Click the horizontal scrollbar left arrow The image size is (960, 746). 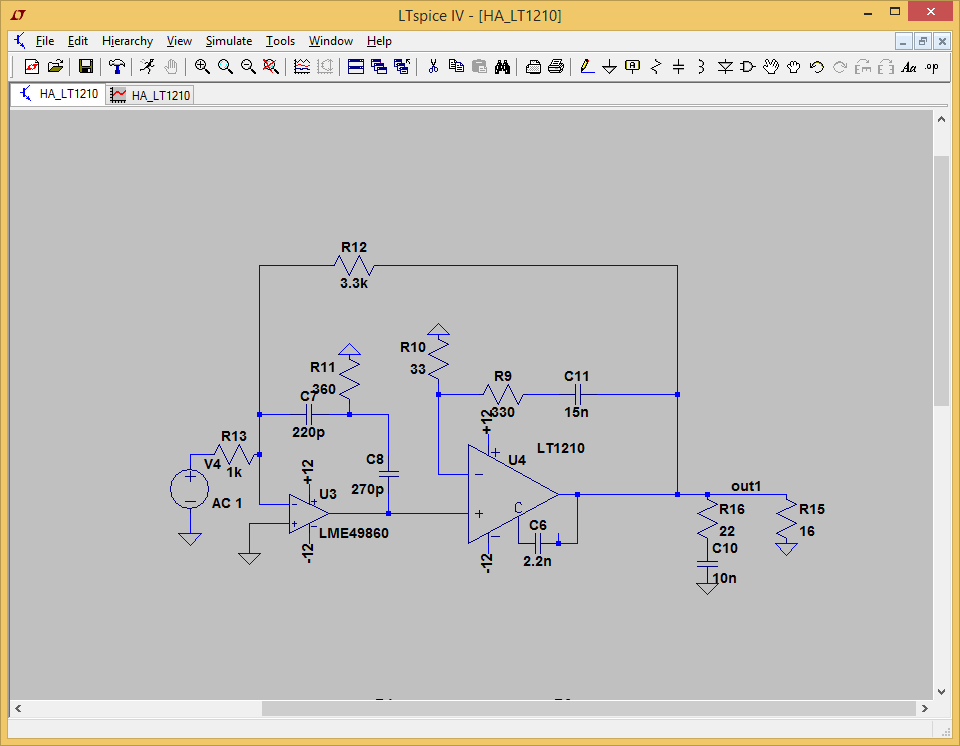pyautogui.click(x=18, y=708)
